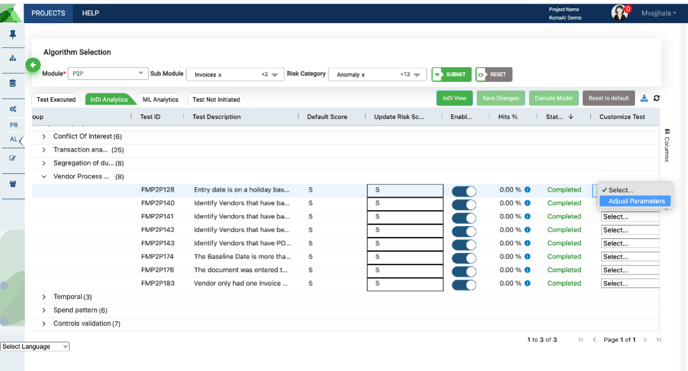This screenshot has height=371, width=688.
Task: Expand the Spend pattern group
Action: coord(44,310)
